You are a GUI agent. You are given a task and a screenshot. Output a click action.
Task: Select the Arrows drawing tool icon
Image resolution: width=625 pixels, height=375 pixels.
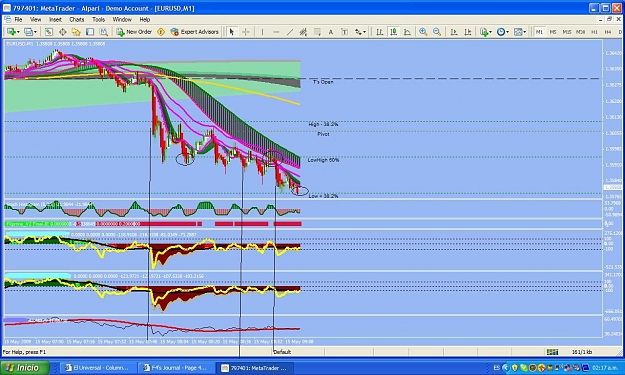pos(358,32)
